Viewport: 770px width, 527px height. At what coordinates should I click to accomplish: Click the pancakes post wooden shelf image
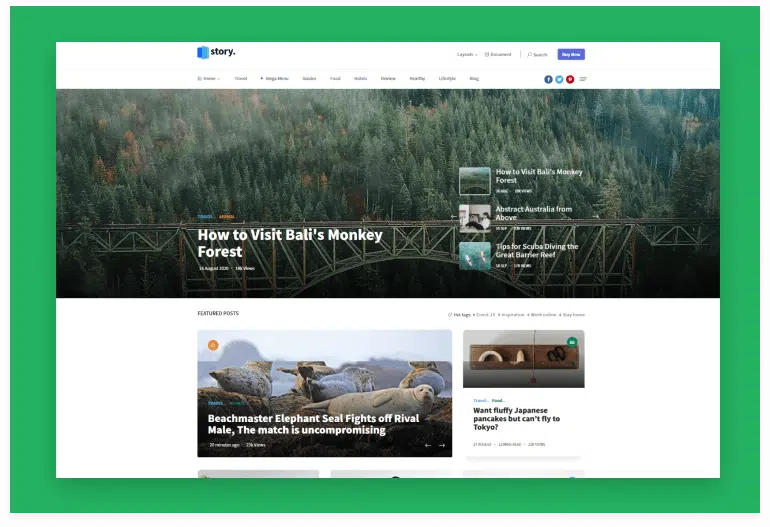coord(523,359)
